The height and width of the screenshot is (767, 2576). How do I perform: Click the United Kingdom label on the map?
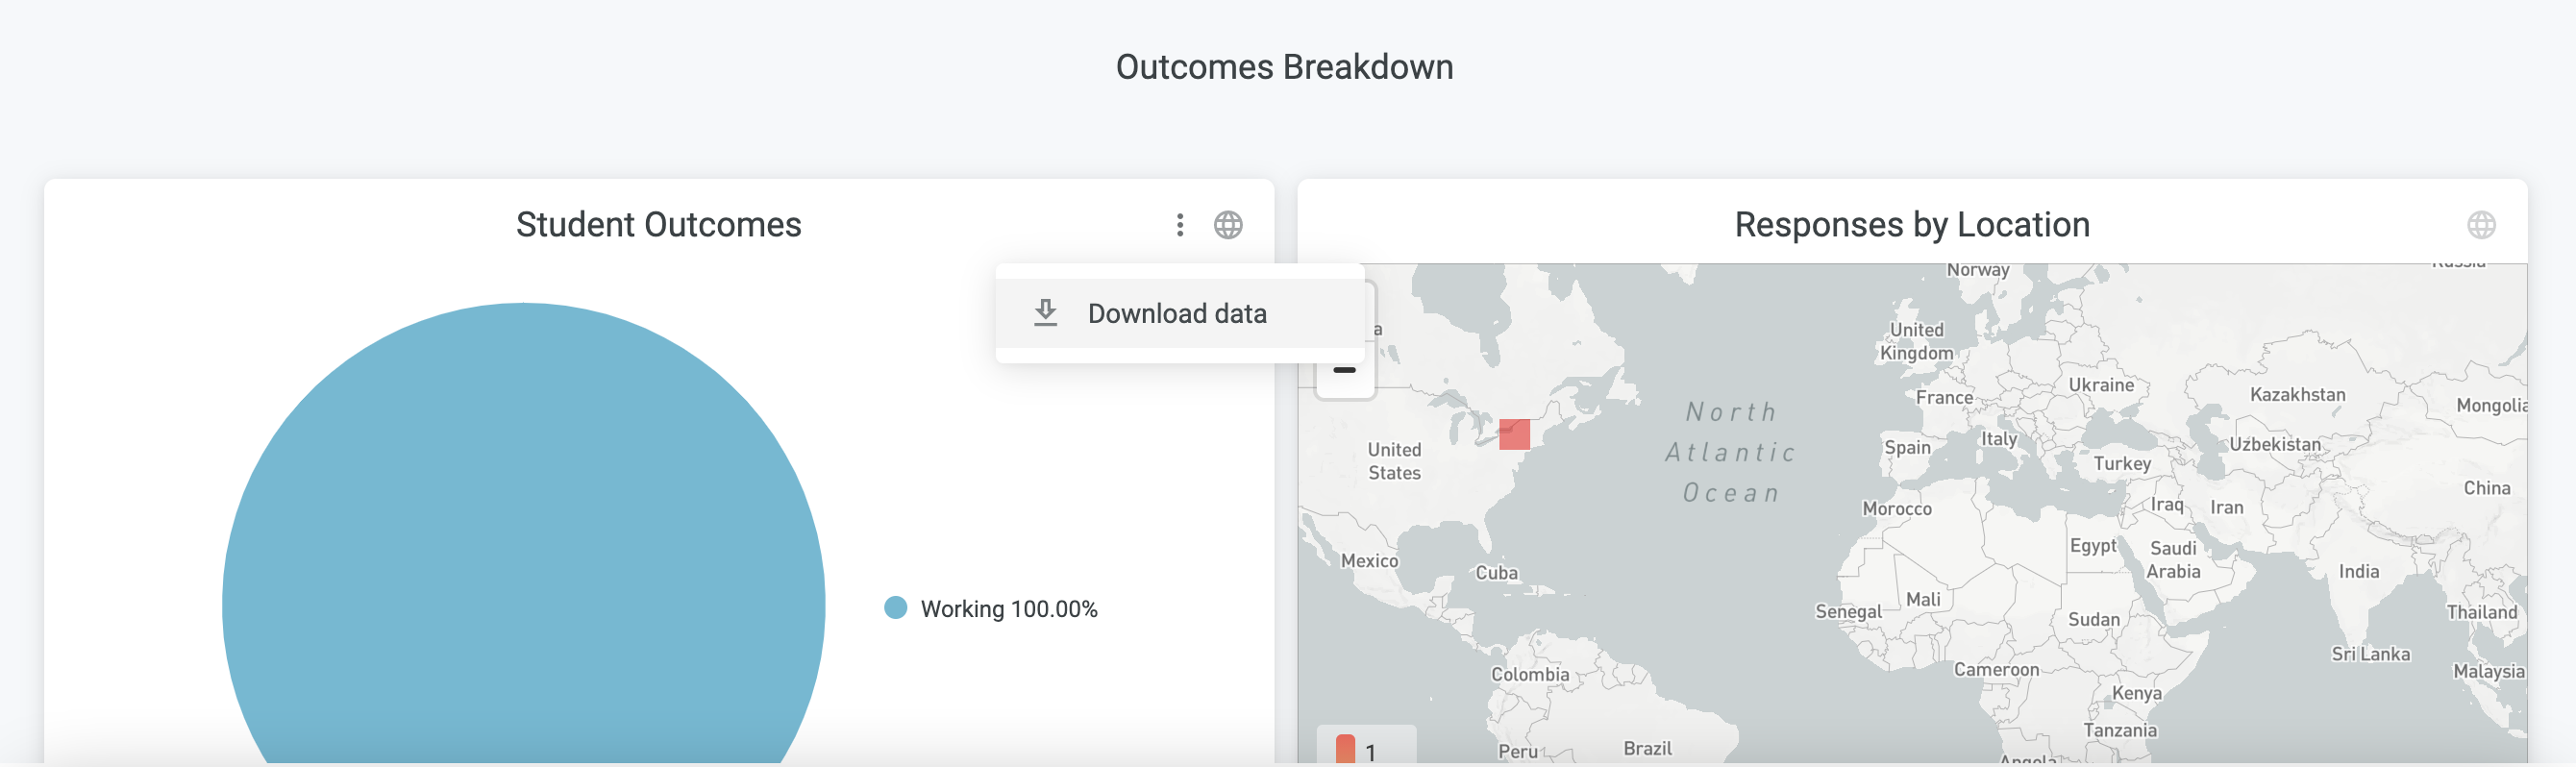tap(1916, 341)
